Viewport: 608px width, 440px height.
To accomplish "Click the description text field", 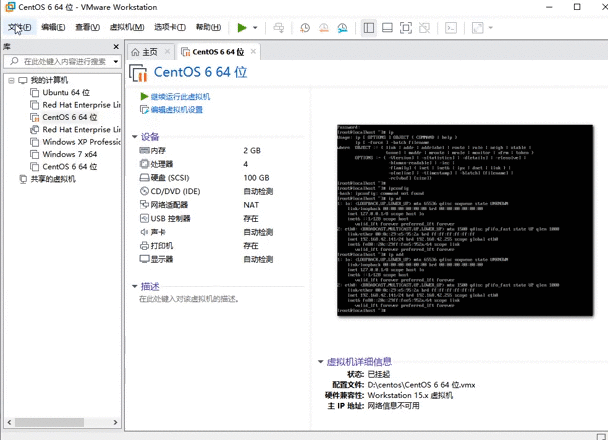I will pyautogui.click(x=189, y=299).
